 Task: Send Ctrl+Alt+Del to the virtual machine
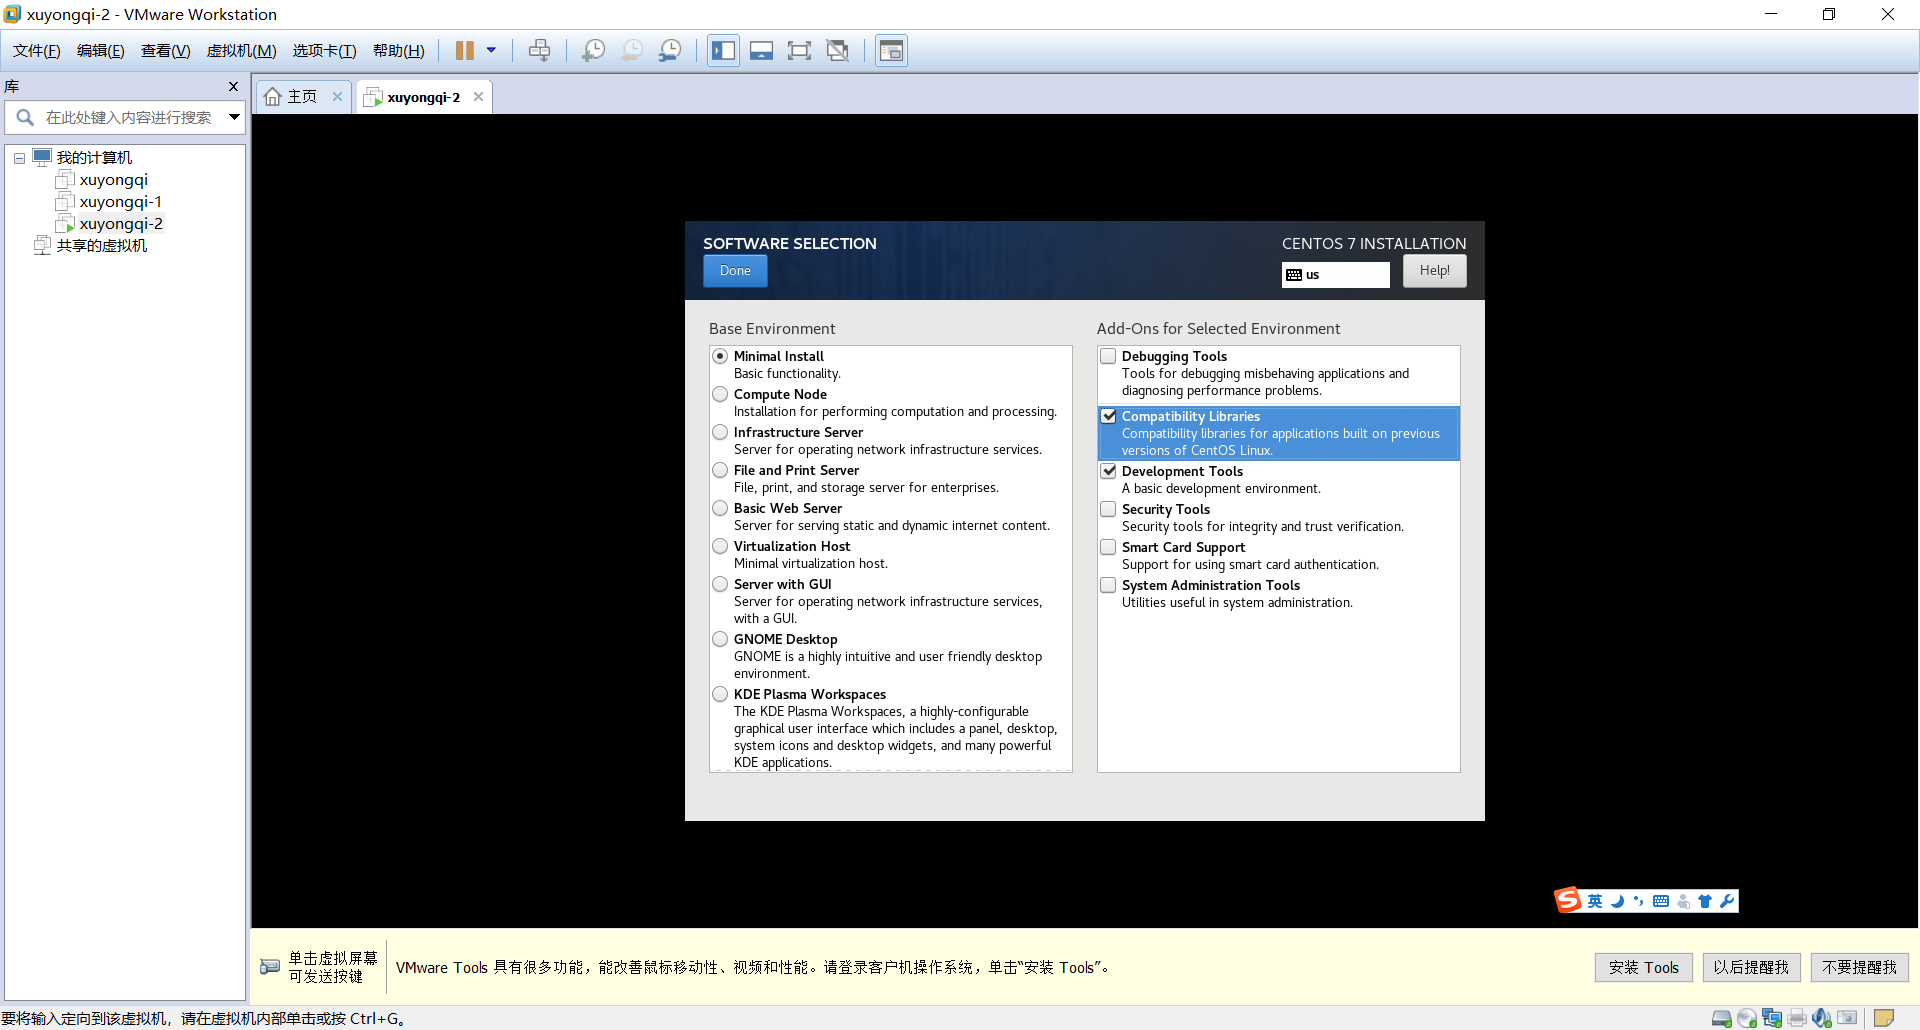pos(539,50)
